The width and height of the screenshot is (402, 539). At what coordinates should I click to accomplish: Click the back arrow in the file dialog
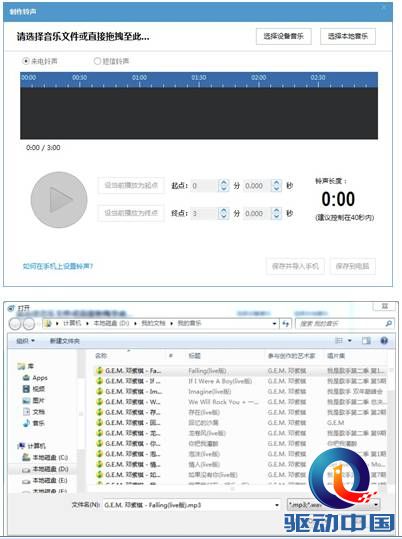15,323
